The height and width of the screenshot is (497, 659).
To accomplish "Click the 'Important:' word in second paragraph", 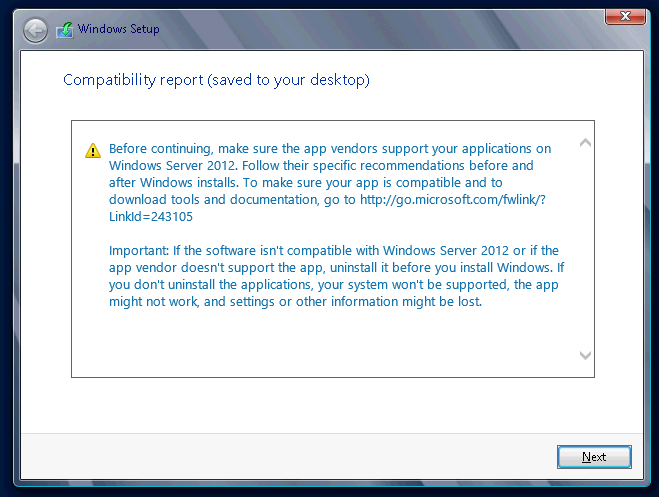I will click(139, 251).
